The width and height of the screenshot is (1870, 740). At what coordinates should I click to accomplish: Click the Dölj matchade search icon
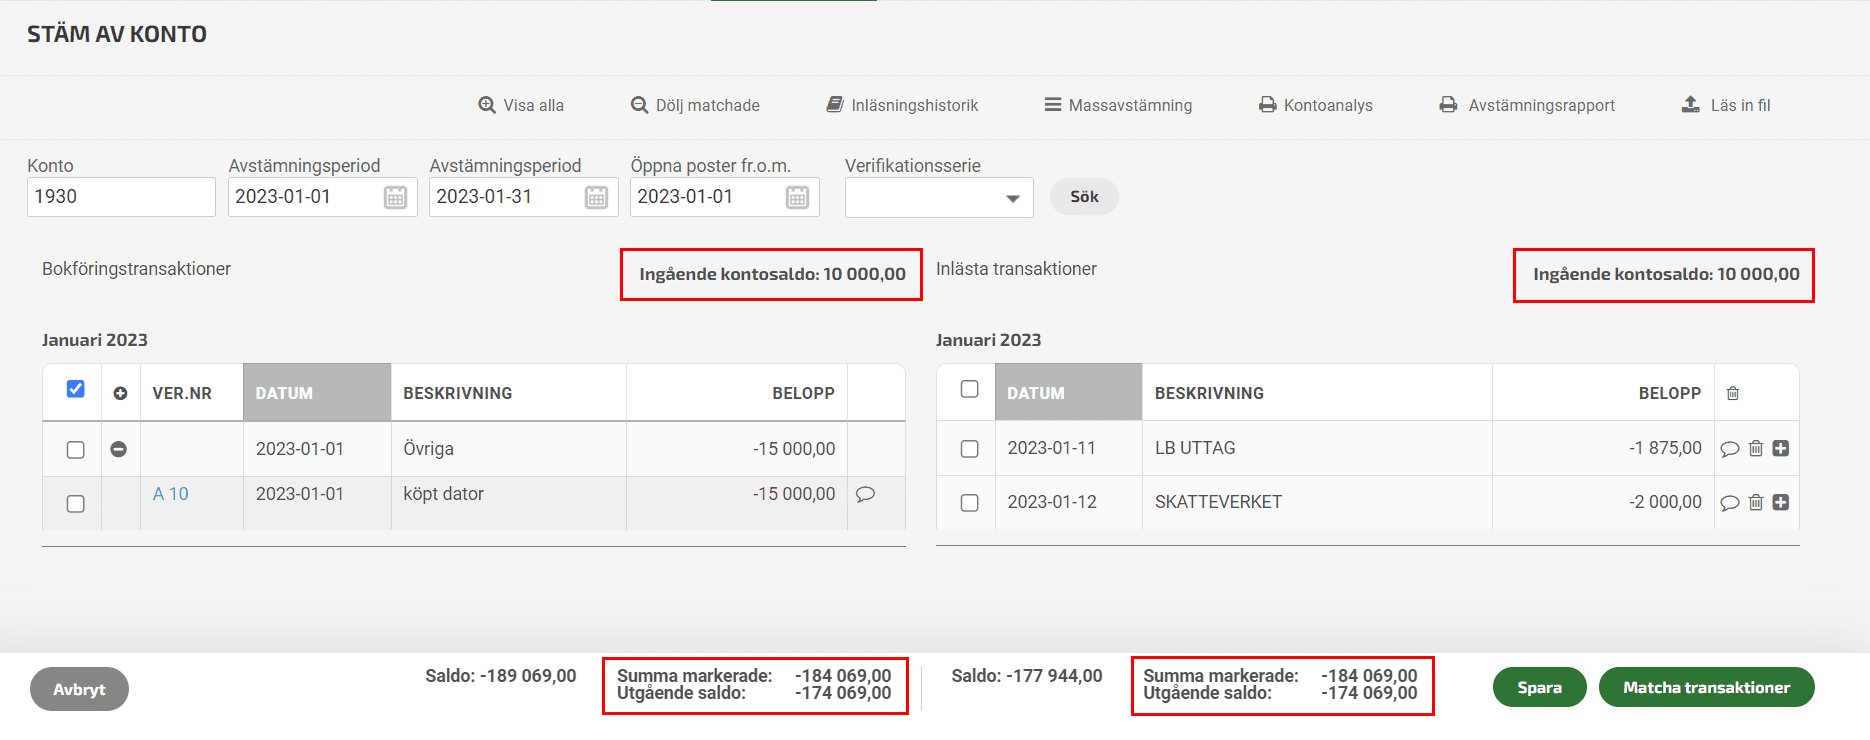coord(639,105)
